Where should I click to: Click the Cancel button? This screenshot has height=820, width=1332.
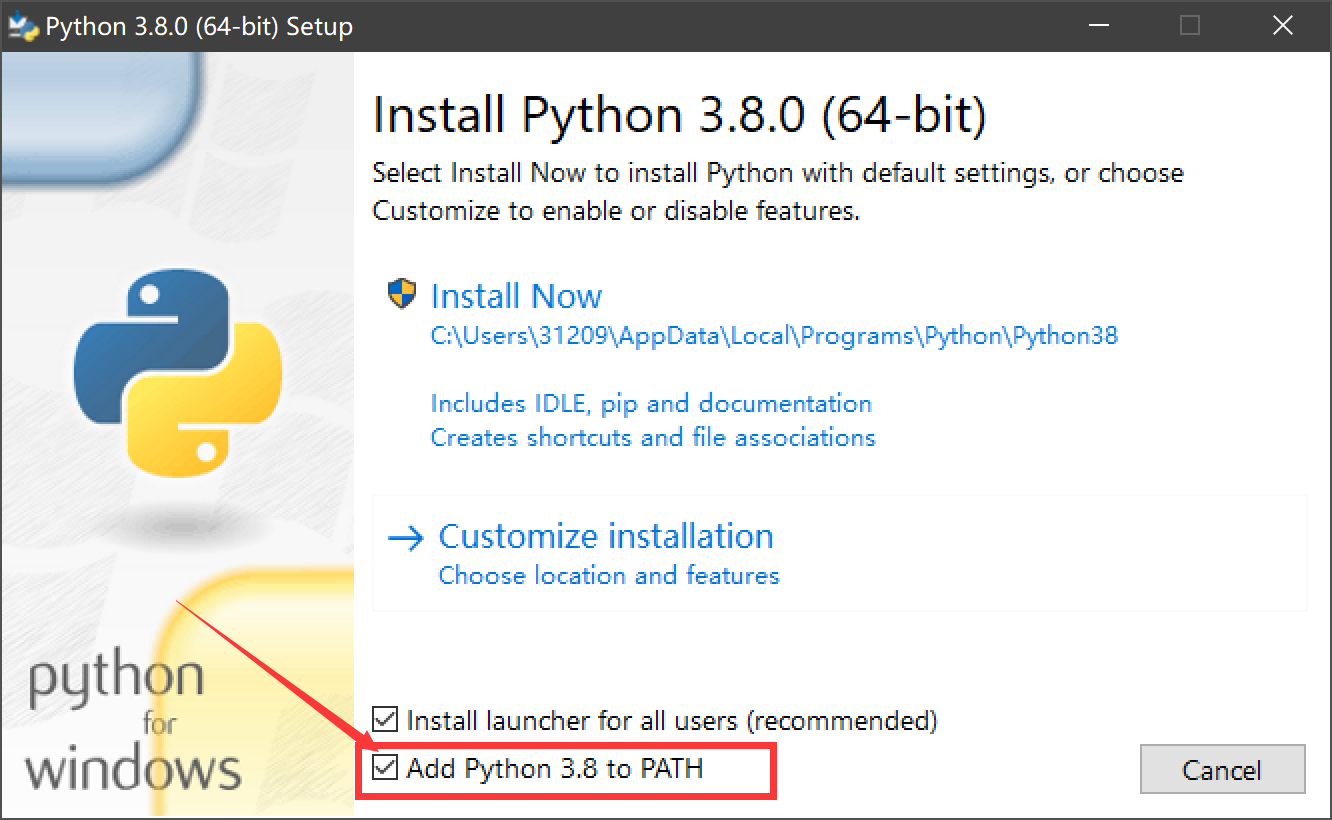[1222, 769]
